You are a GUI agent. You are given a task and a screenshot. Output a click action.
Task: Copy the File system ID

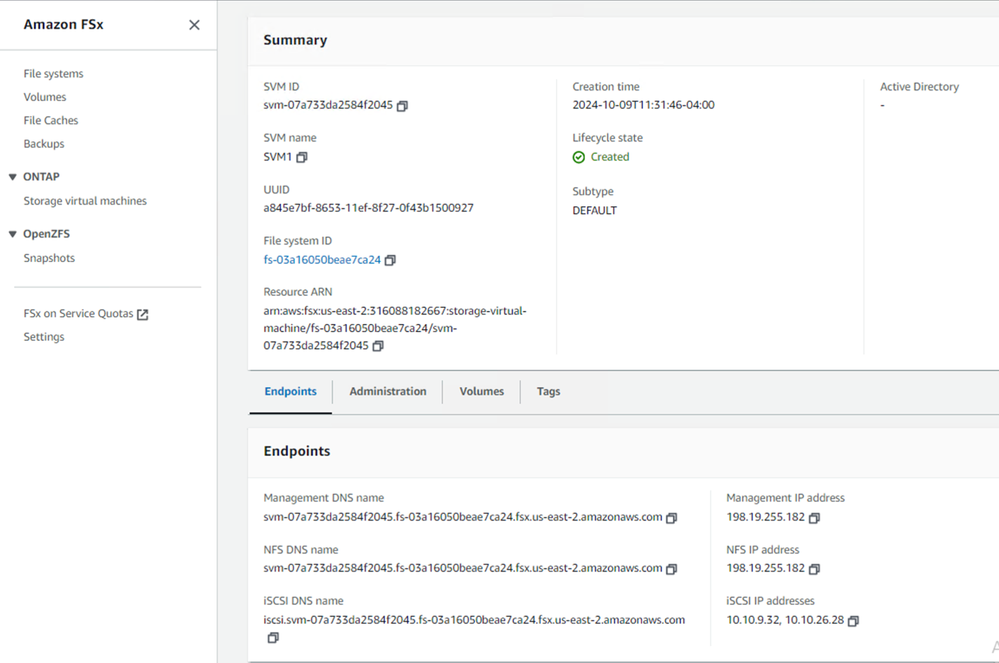click(x=390, y=261)
